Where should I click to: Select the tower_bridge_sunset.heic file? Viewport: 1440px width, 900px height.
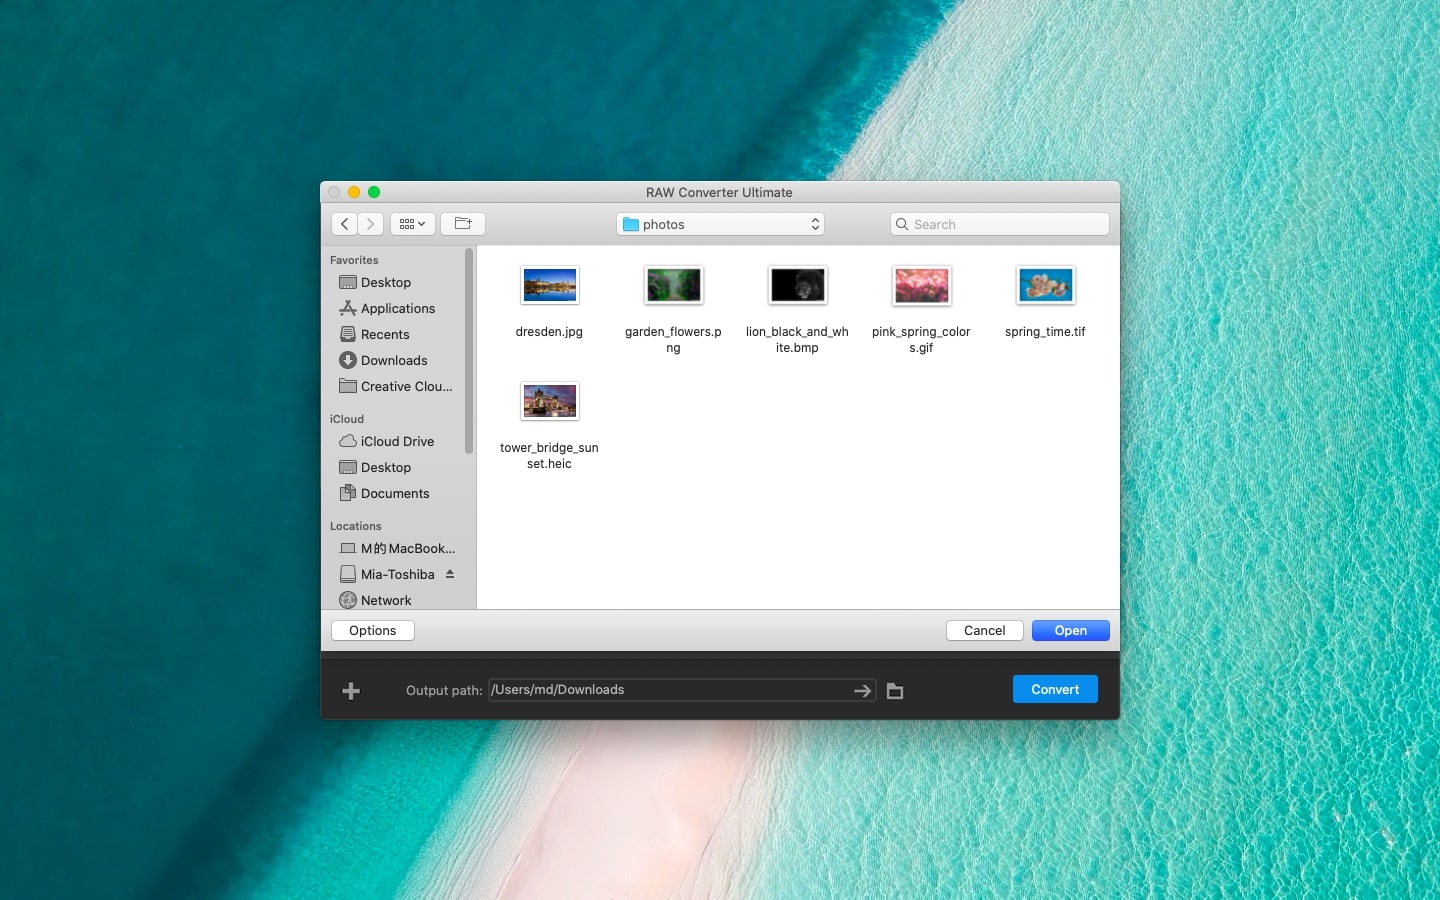(549, 402)
